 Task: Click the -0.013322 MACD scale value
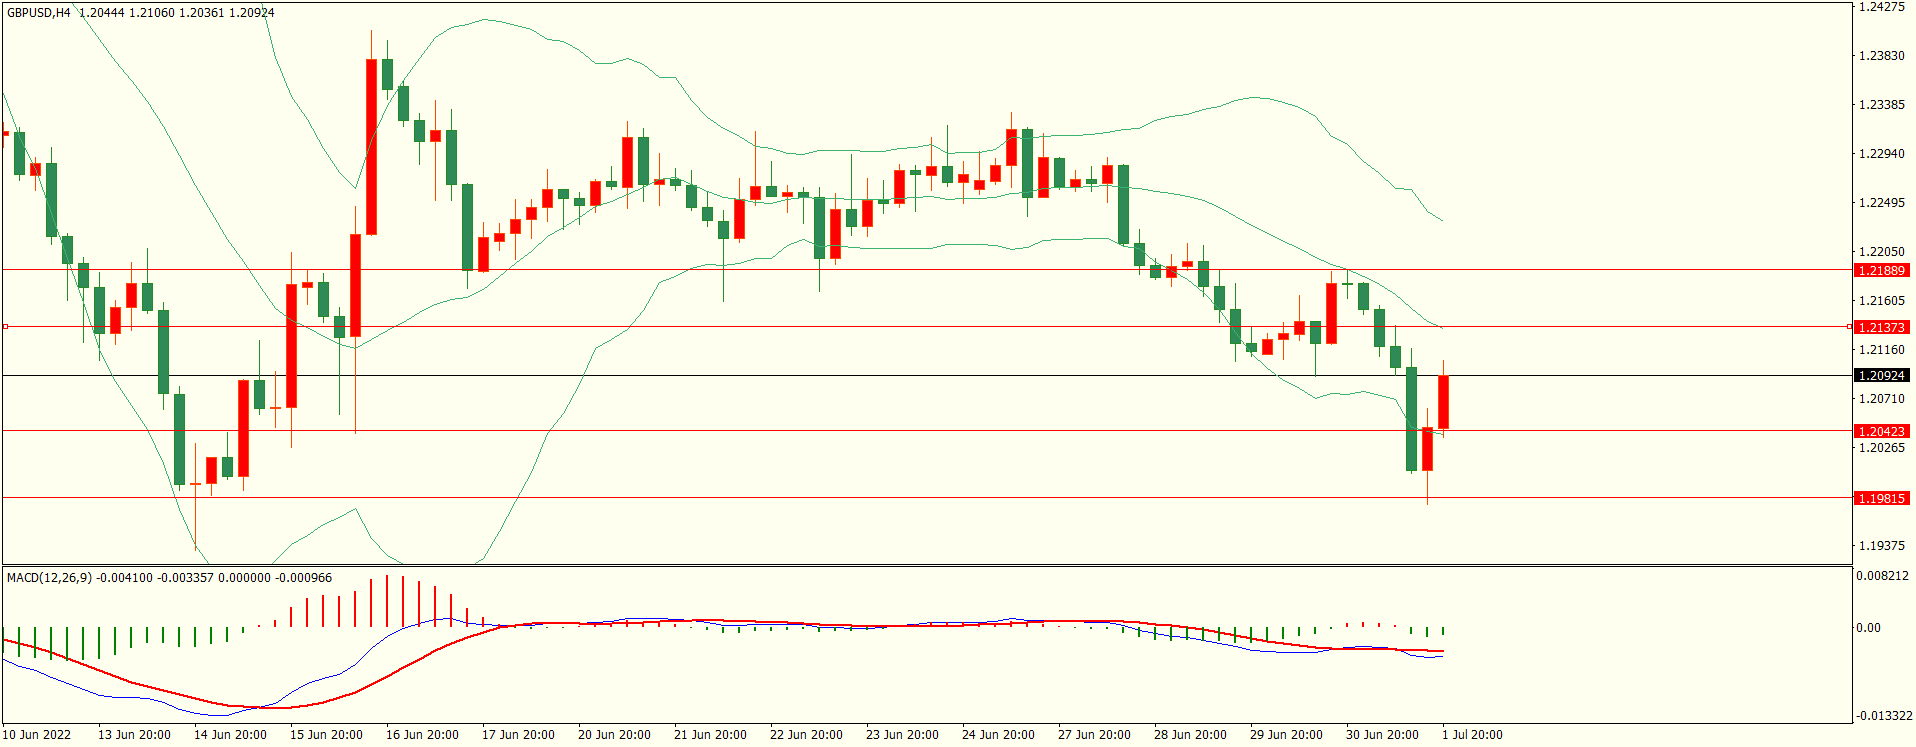pos(1884,716)
